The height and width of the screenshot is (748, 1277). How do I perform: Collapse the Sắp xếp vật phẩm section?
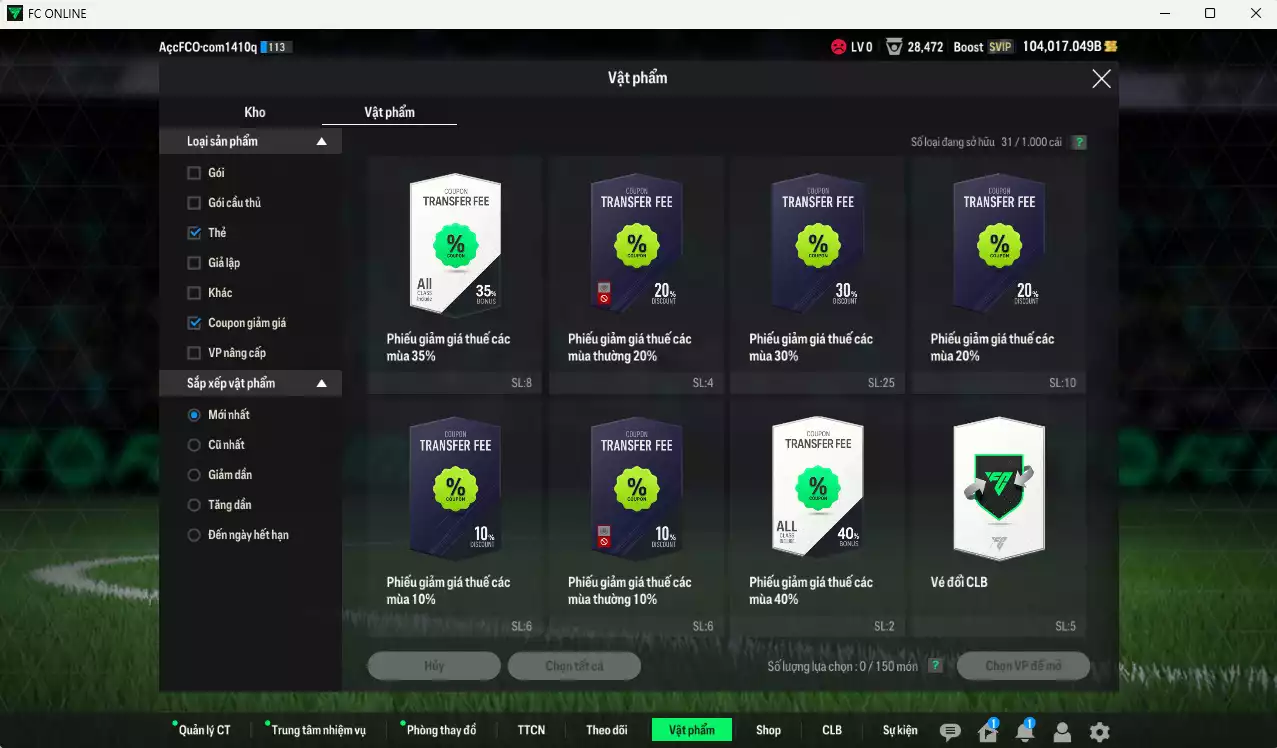click(x=321, y=383)
